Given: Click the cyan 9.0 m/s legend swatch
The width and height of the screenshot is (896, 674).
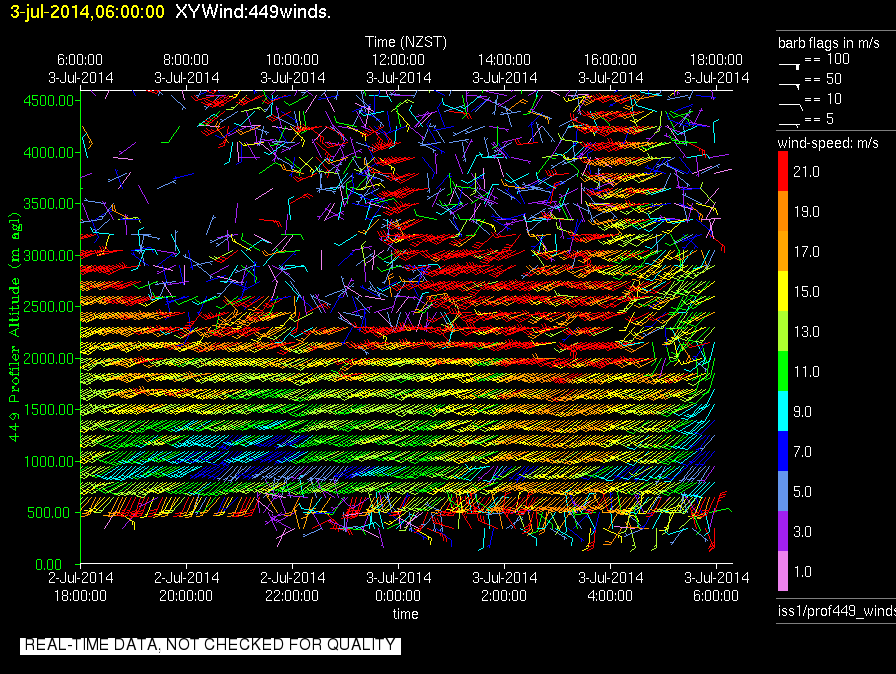Looking at the screenshot, I should click(783, 411).
